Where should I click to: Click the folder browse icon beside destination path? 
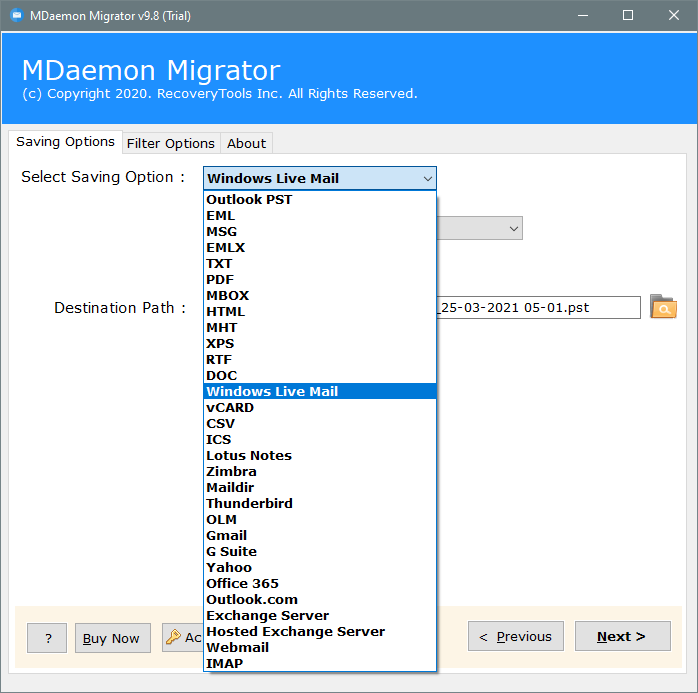coord(663,307)
